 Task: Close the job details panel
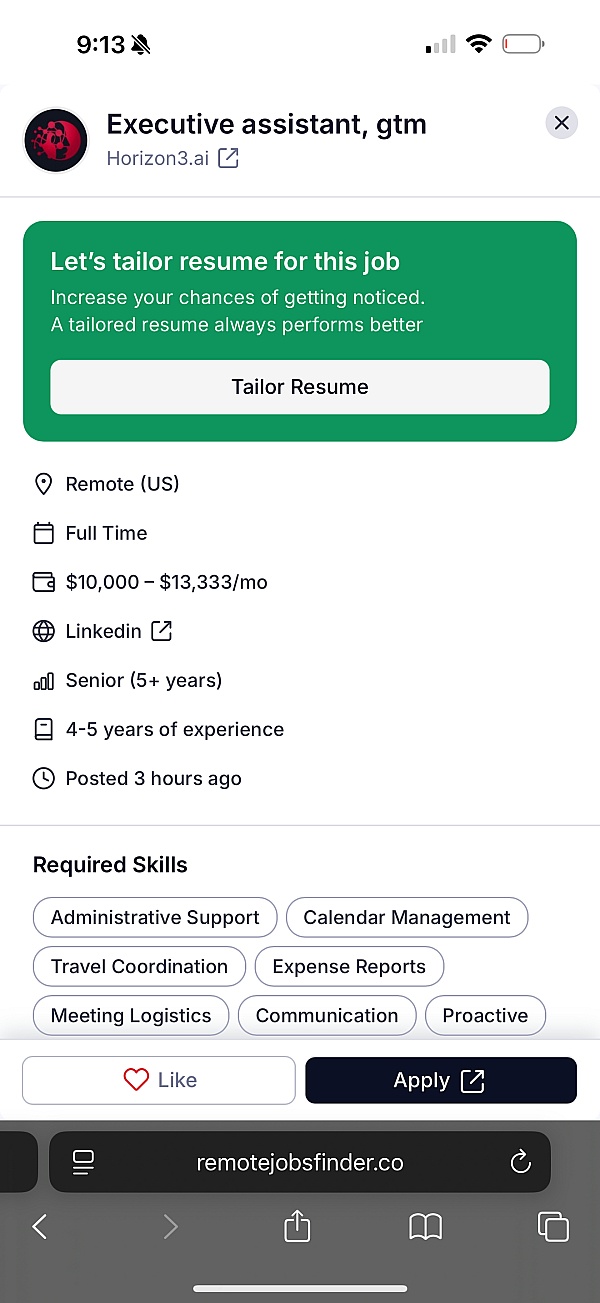[561, 123]
